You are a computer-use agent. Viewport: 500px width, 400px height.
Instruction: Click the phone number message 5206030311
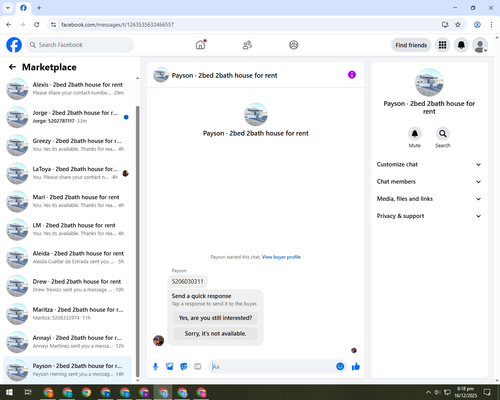tap(187, 282)
